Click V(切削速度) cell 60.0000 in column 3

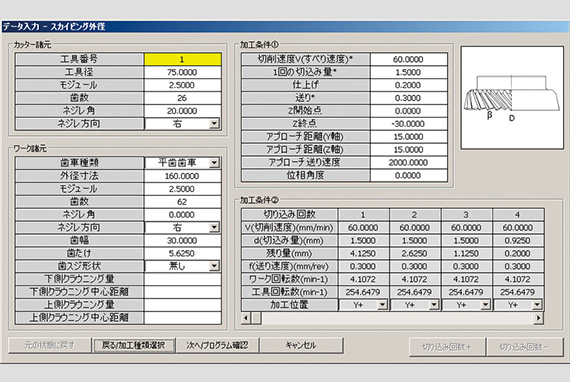[x=466, y=228]
